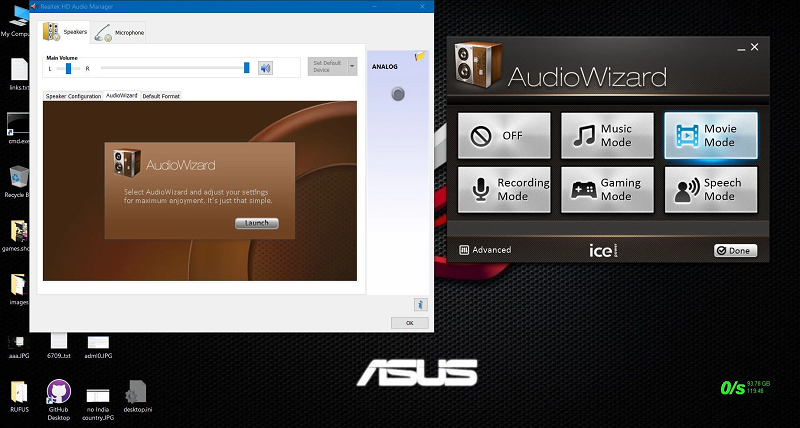
Task: Select the cmd.exe desktop shortcut
Action: (18, 129)
